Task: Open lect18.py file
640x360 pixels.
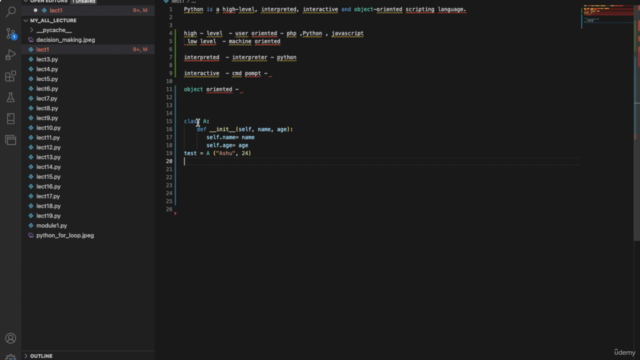Action: coord(48,207)
